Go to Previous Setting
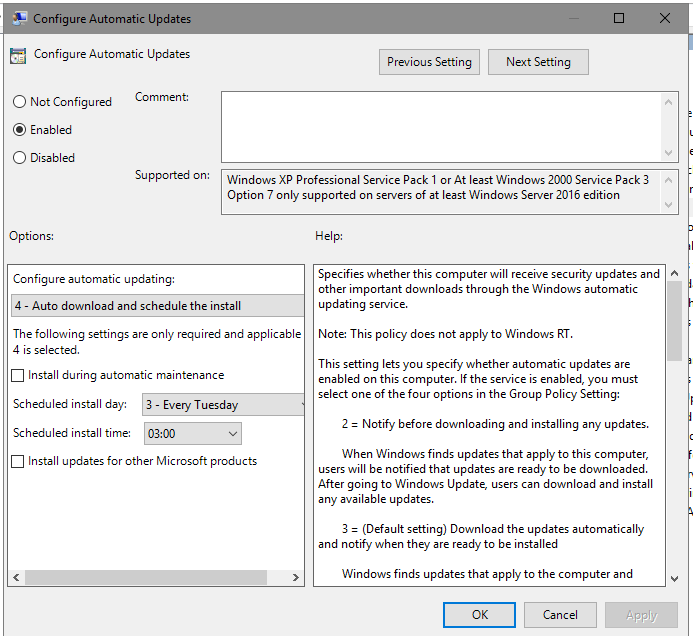The height and width of the screenshot is (636, 693). pos(429,62)
